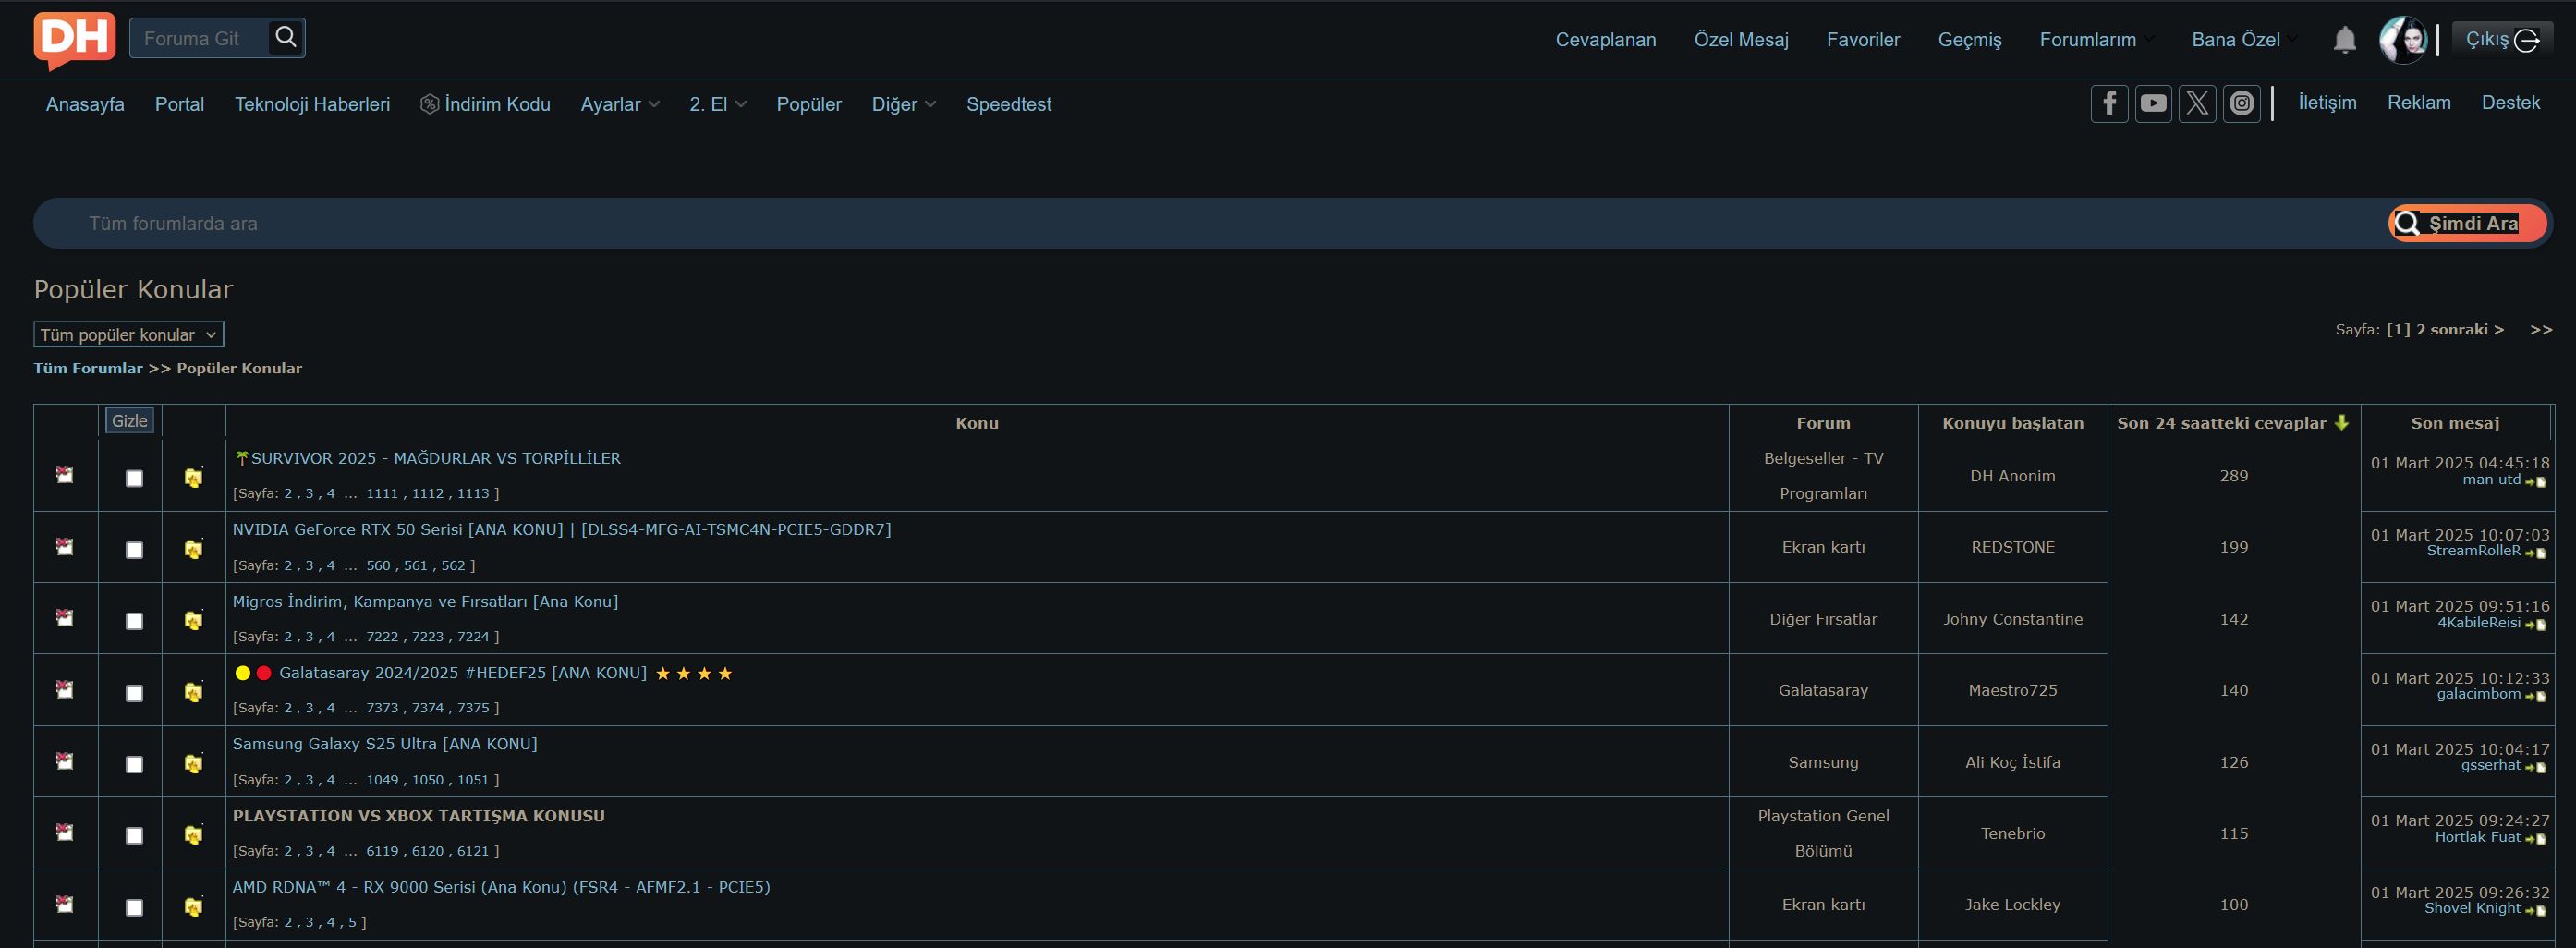Focus the Tüm forumlarda ara search field

pyautogui.click(x=1210, y=223)
